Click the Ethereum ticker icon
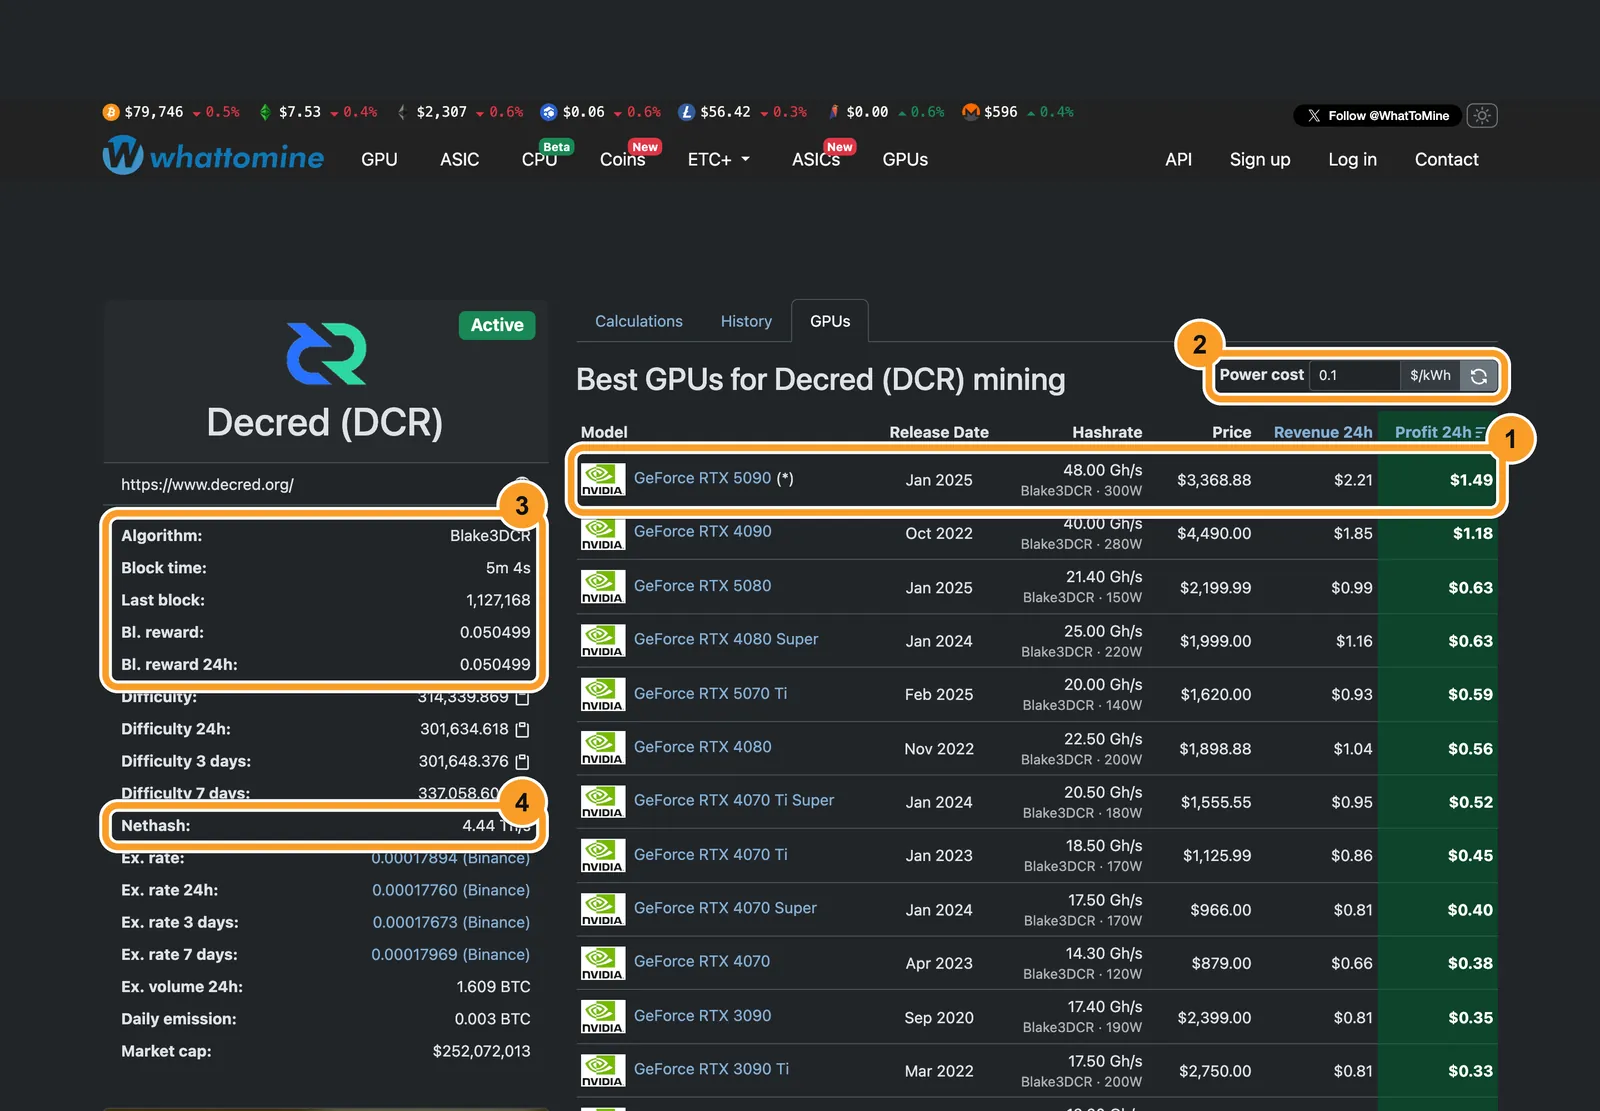1600x1111 pixels. pyautogui.click(x=402, y=112)
